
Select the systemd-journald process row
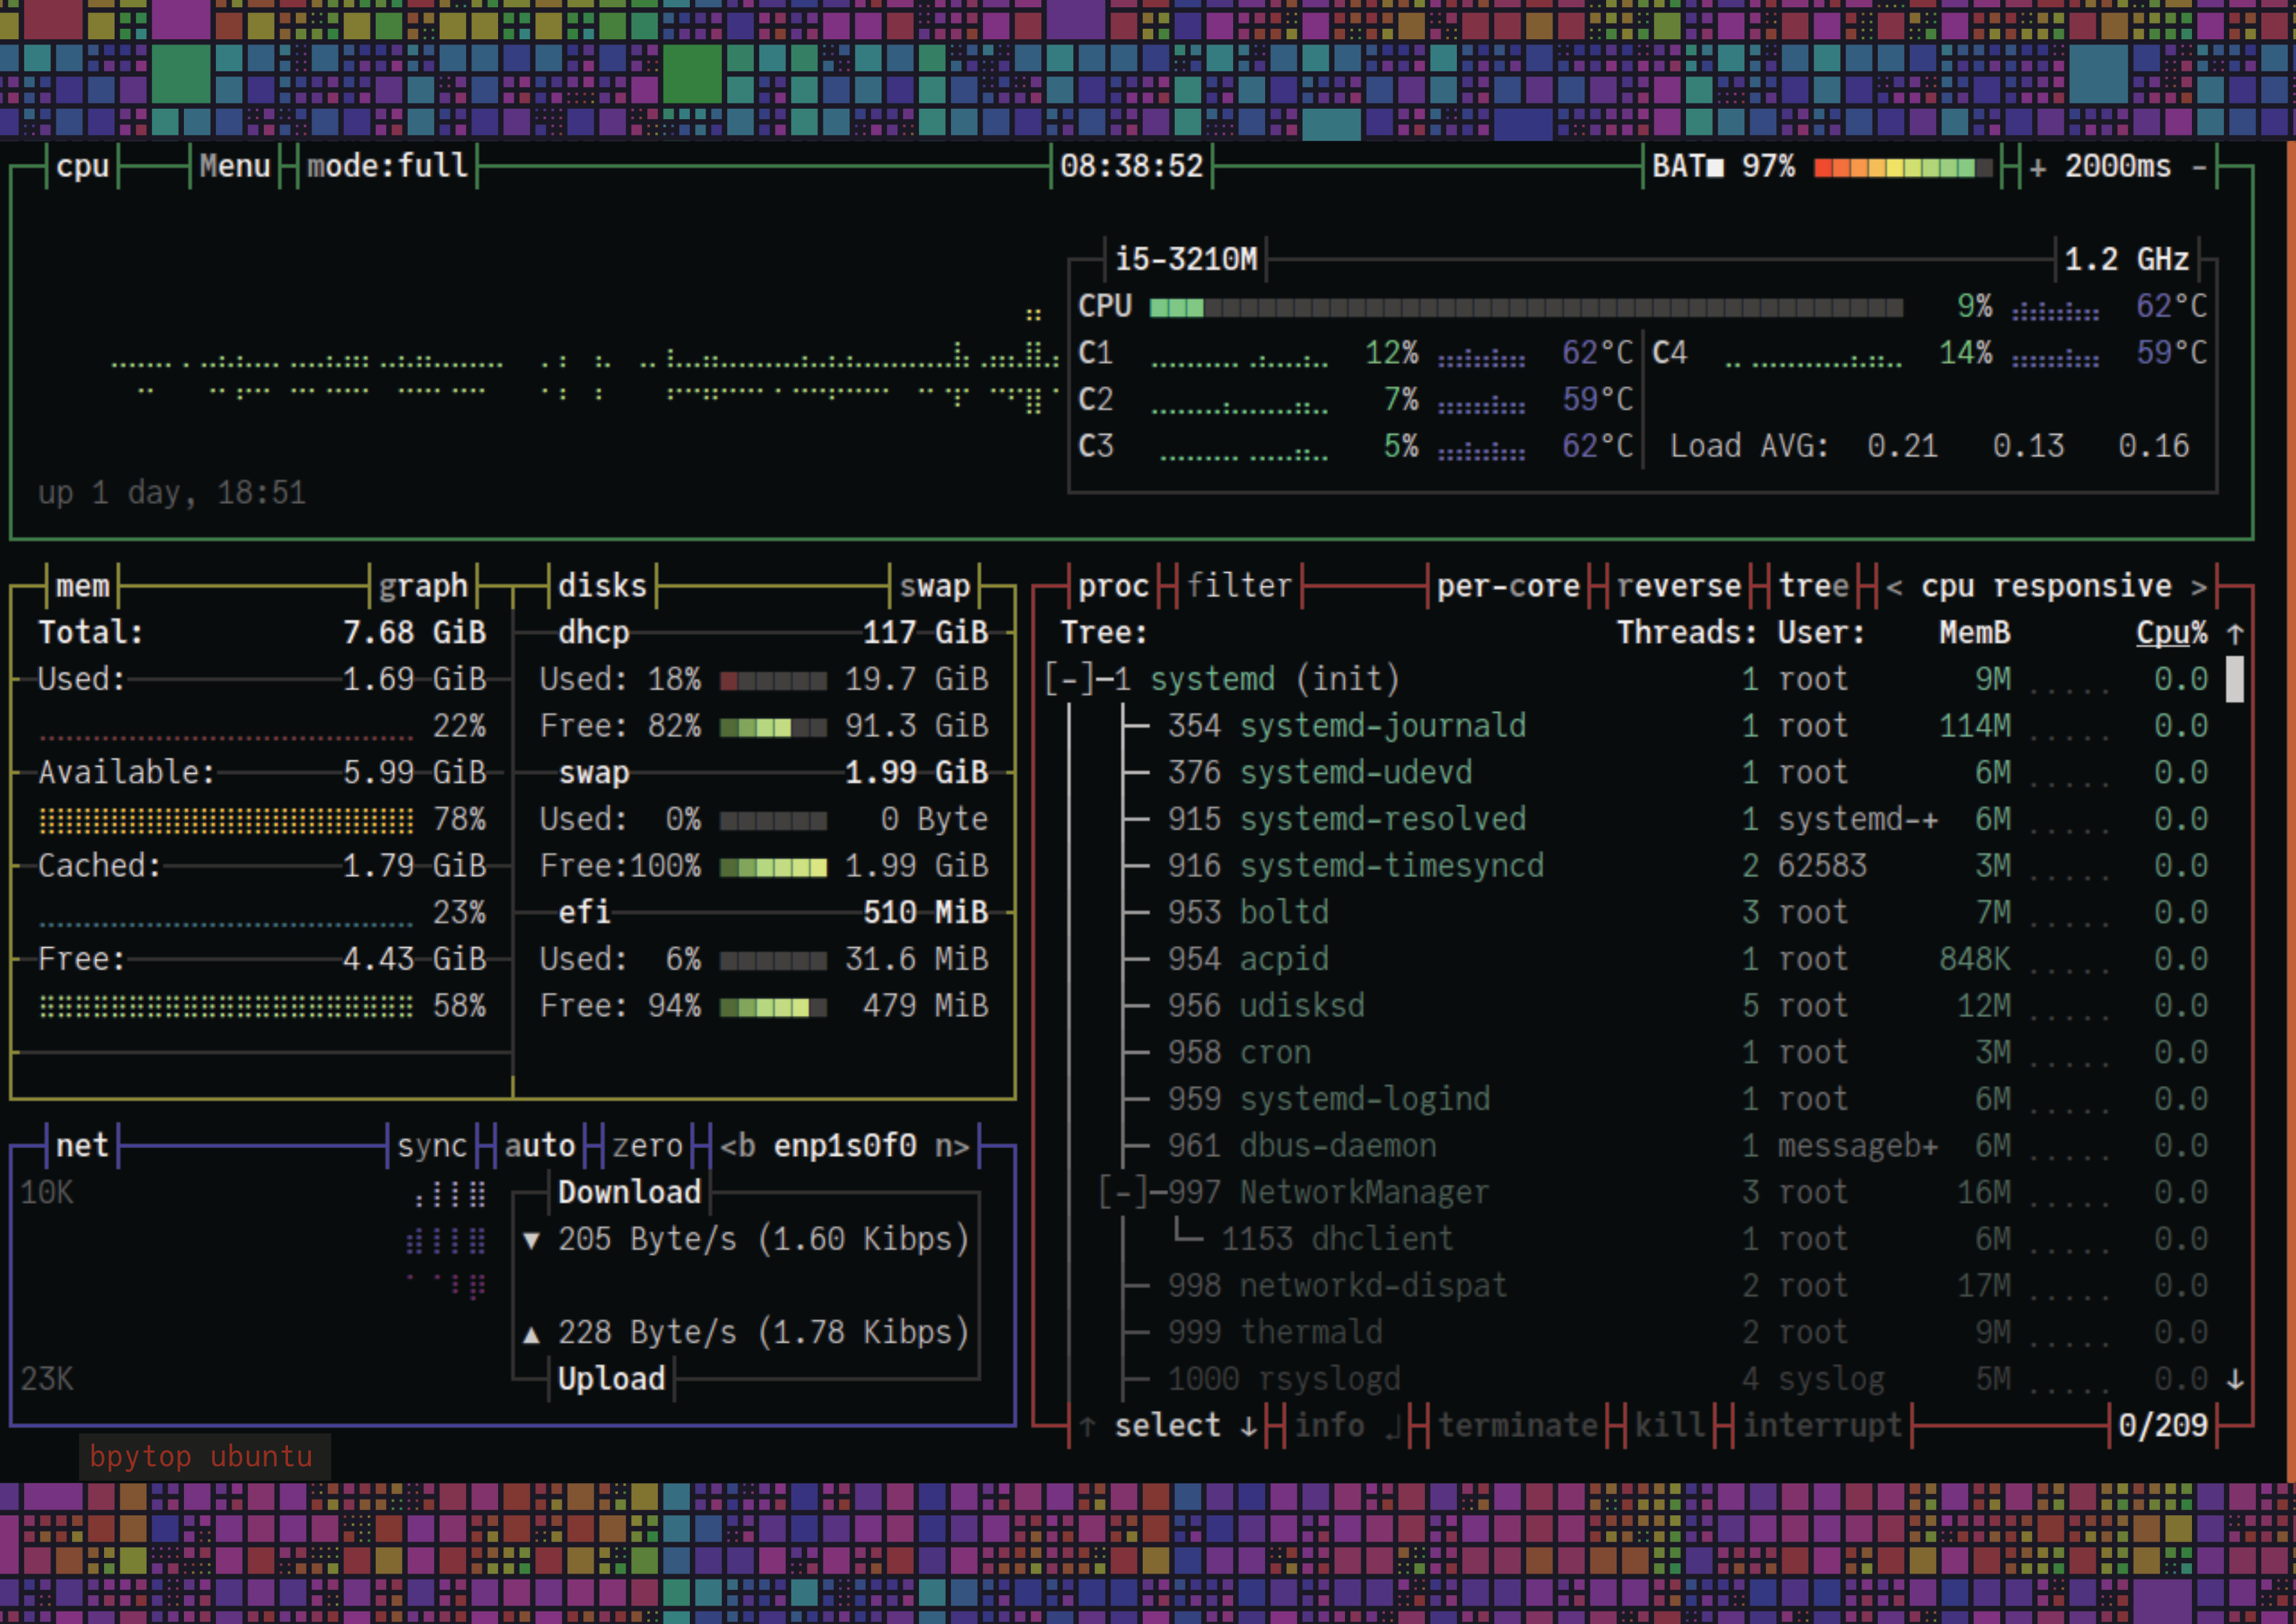[1382, 726]
